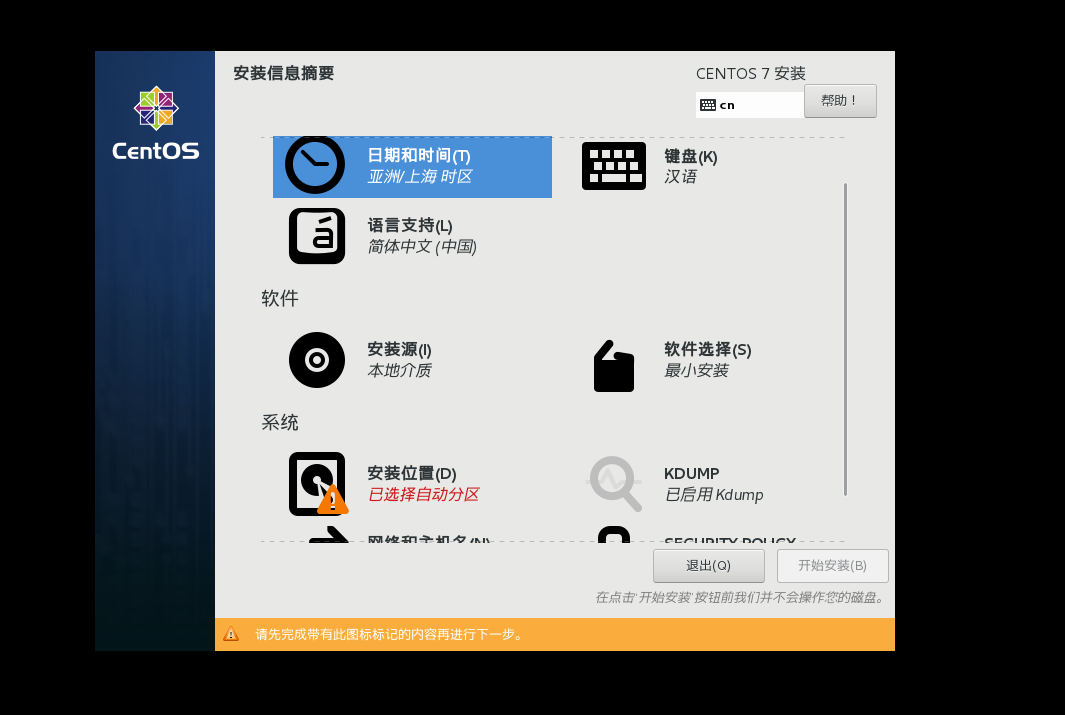
Task: Click the 退出(Q) quit button
Action: 708,566
